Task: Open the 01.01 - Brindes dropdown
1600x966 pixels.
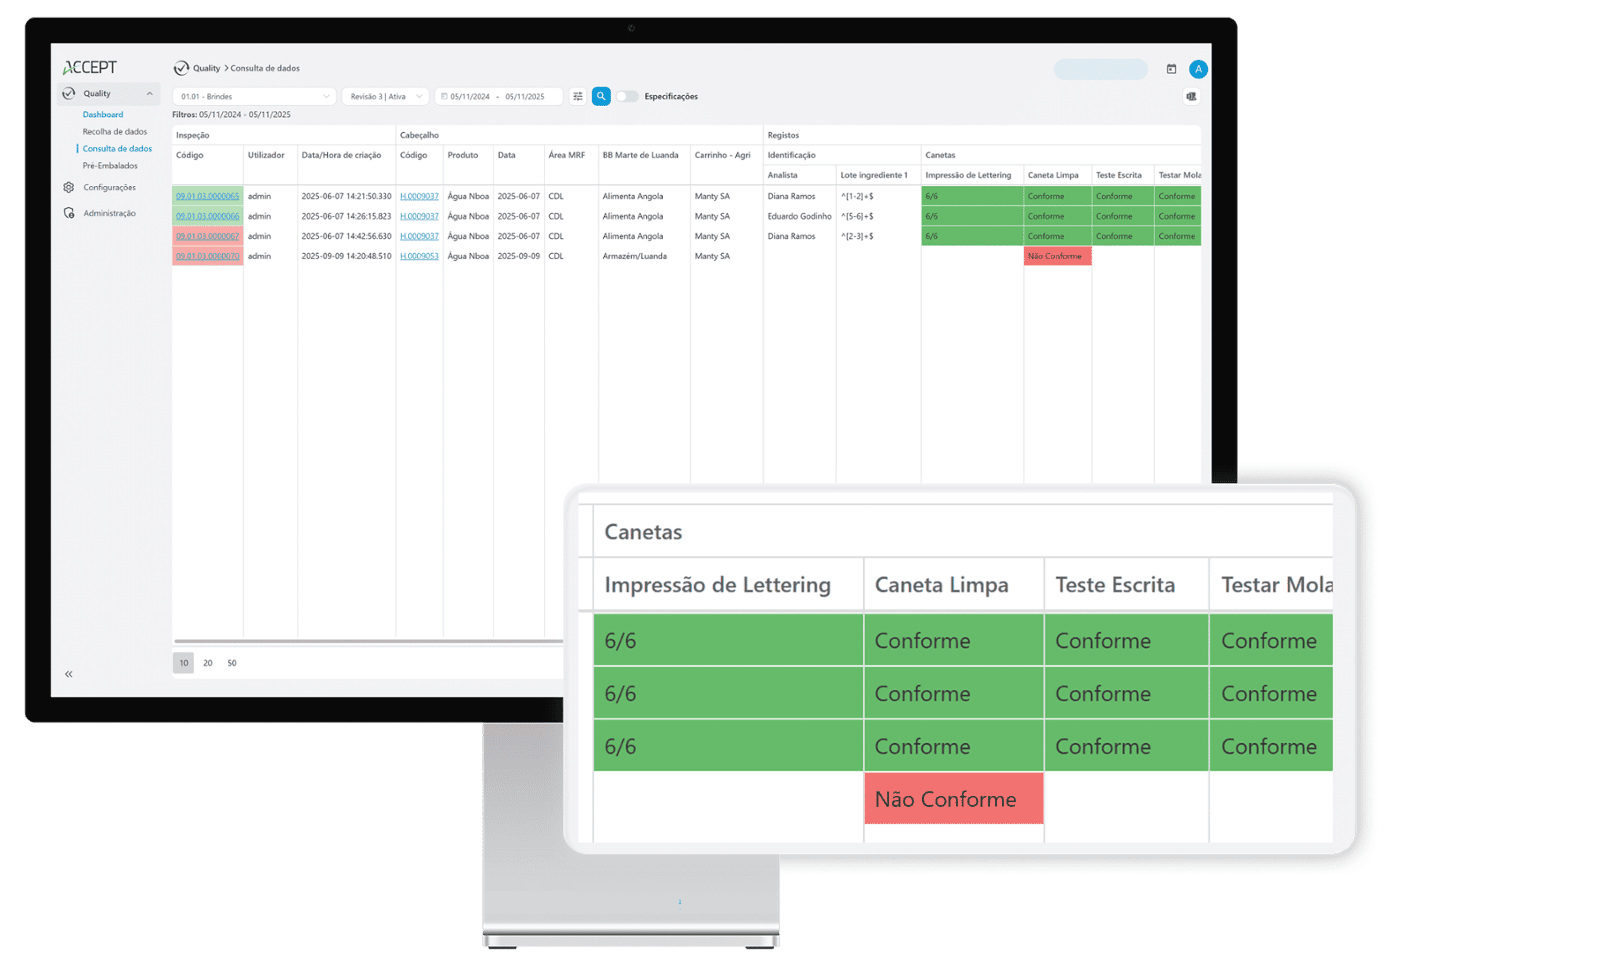Action: coord(253,96)
